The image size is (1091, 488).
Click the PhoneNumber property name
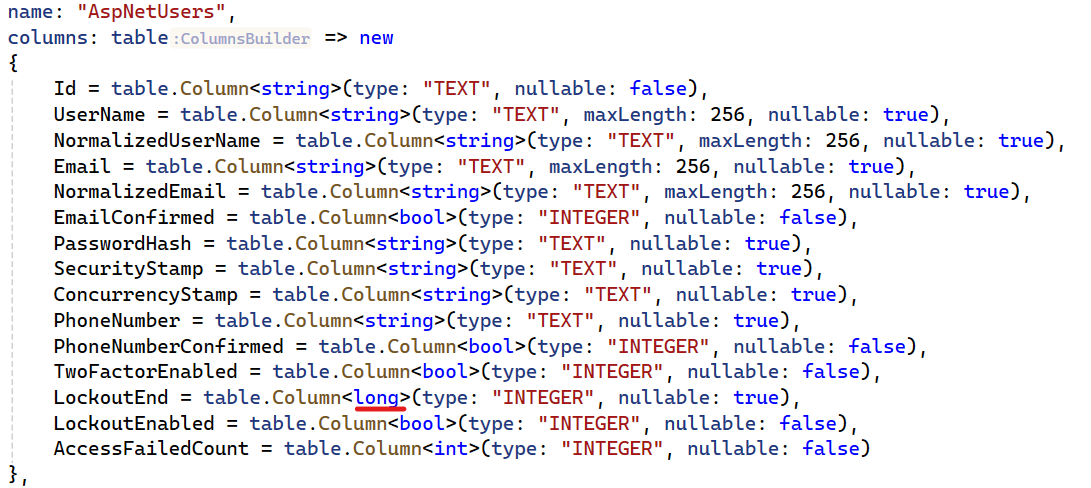pyautogui.click(x=117, y=321)
